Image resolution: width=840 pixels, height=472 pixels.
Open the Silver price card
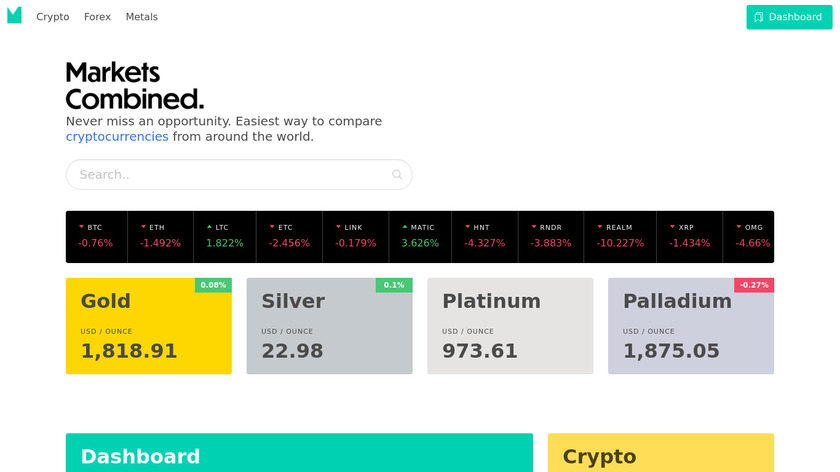329,326
